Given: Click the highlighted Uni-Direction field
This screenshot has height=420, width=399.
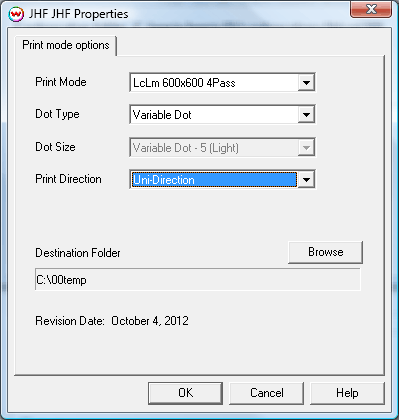Looking at the screenshot, I should tap(214, 180).
